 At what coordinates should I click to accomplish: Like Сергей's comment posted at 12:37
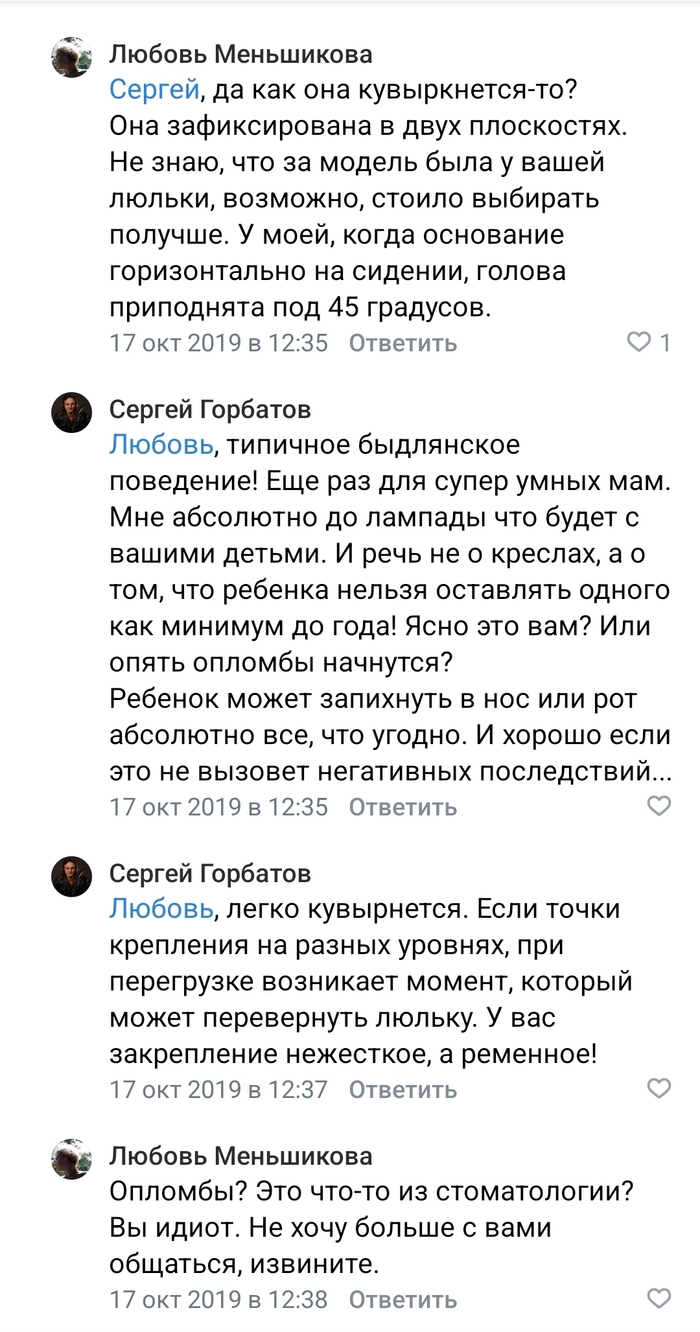(x=659, y=1089)
